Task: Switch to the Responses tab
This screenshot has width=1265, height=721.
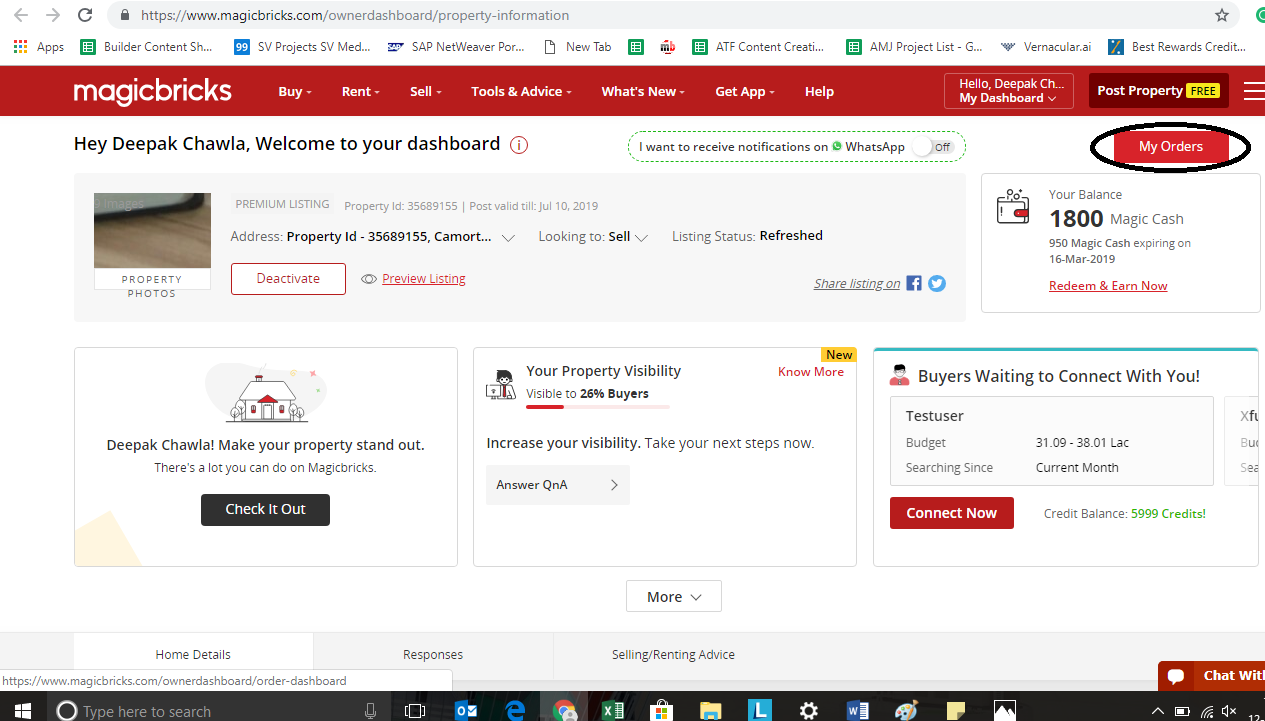Action: [x=433, y=655]
